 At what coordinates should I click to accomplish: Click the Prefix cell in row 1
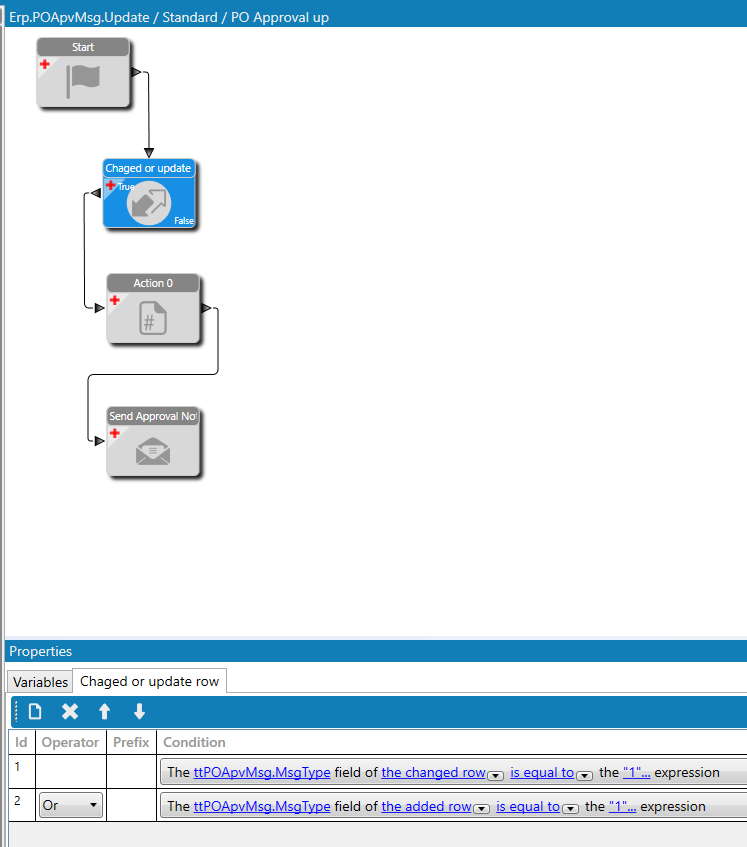[x=131, y=771]
